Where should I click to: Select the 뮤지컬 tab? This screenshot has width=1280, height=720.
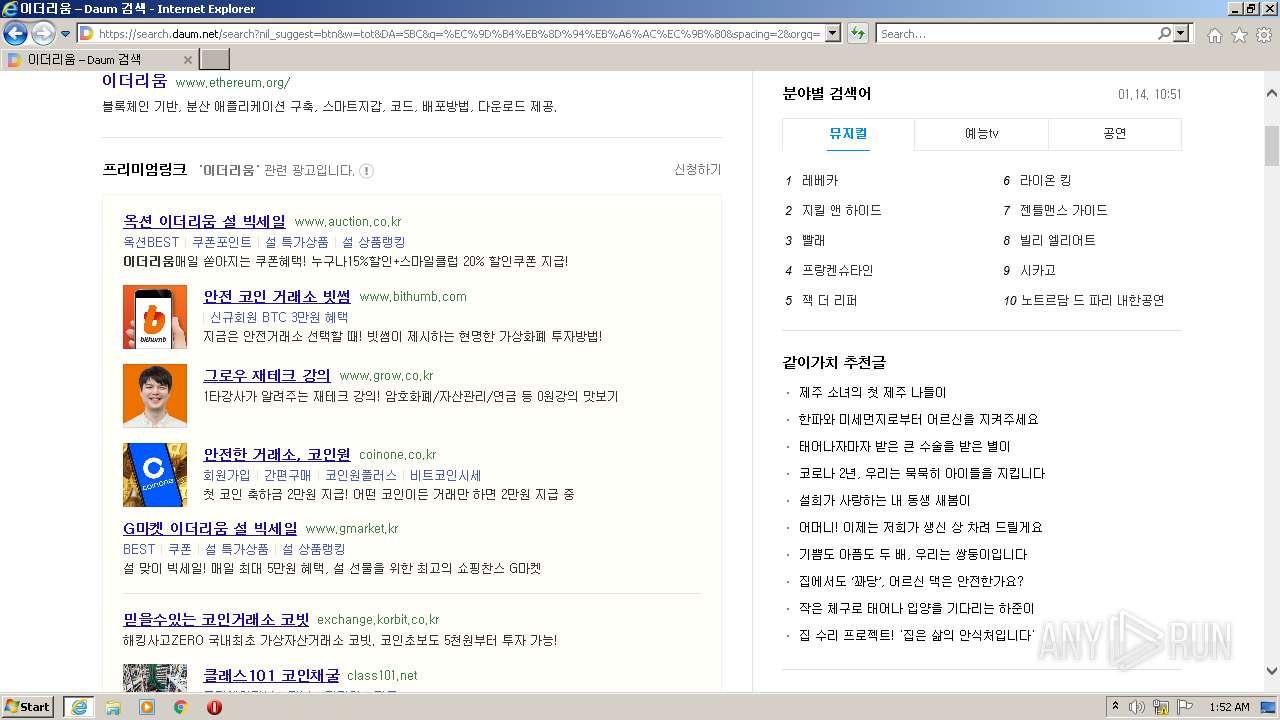tap(848, 134)
